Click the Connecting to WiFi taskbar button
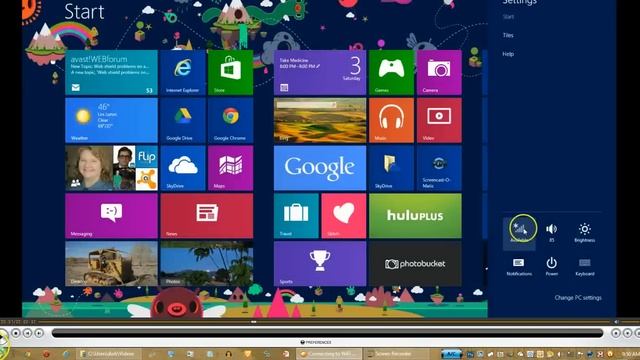Viewport: 640px width, 360px height. [x=329, y=354]
